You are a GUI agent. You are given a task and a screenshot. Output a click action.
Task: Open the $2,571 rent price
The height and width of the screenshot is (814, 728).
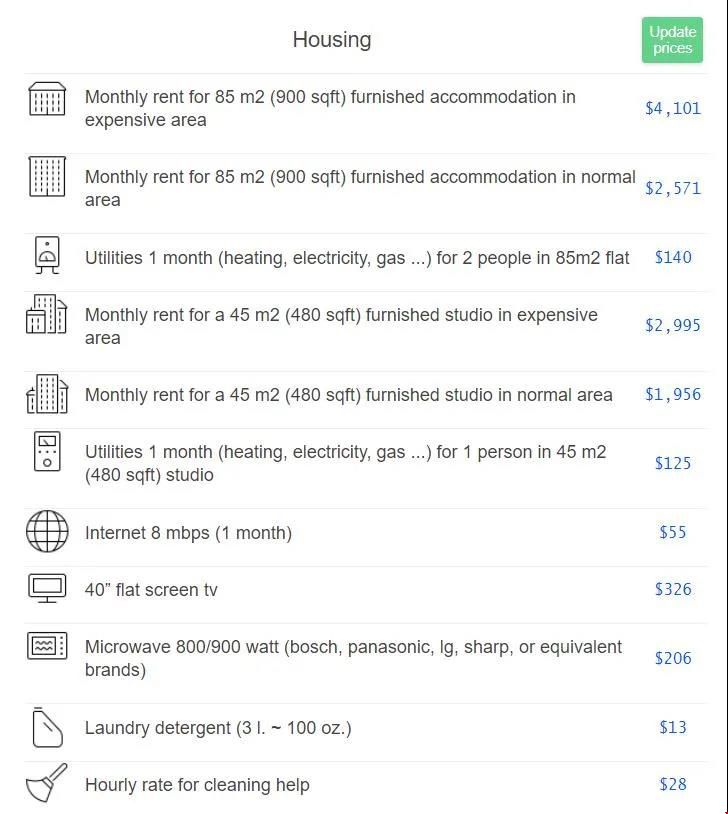click(672, 188)
